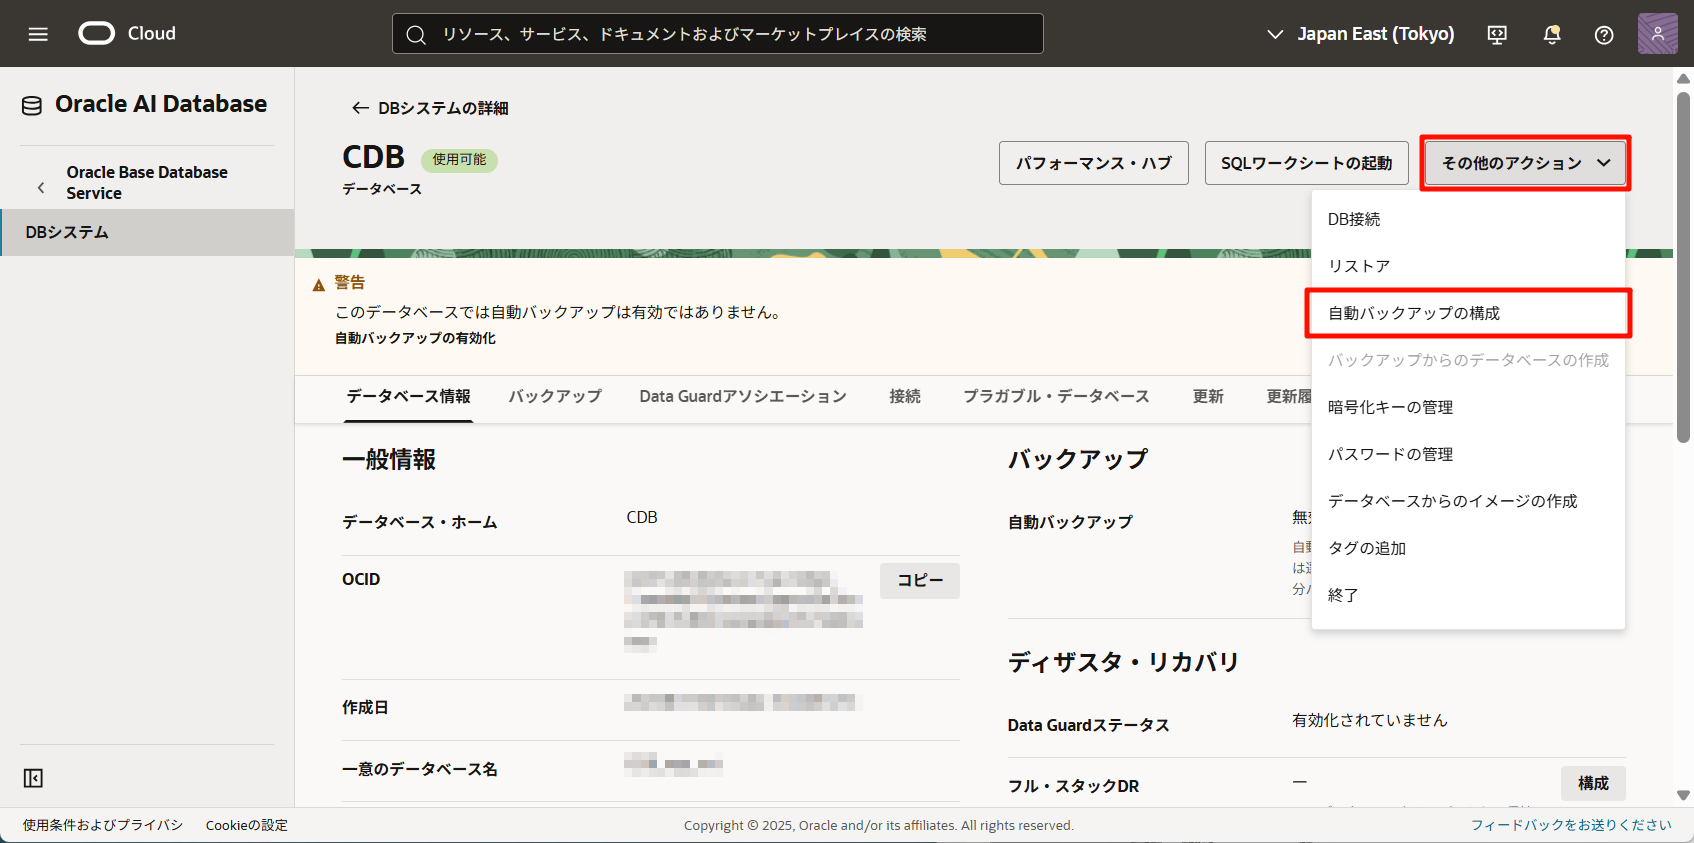Open the notifications bell

click(x=1552, y=35)
